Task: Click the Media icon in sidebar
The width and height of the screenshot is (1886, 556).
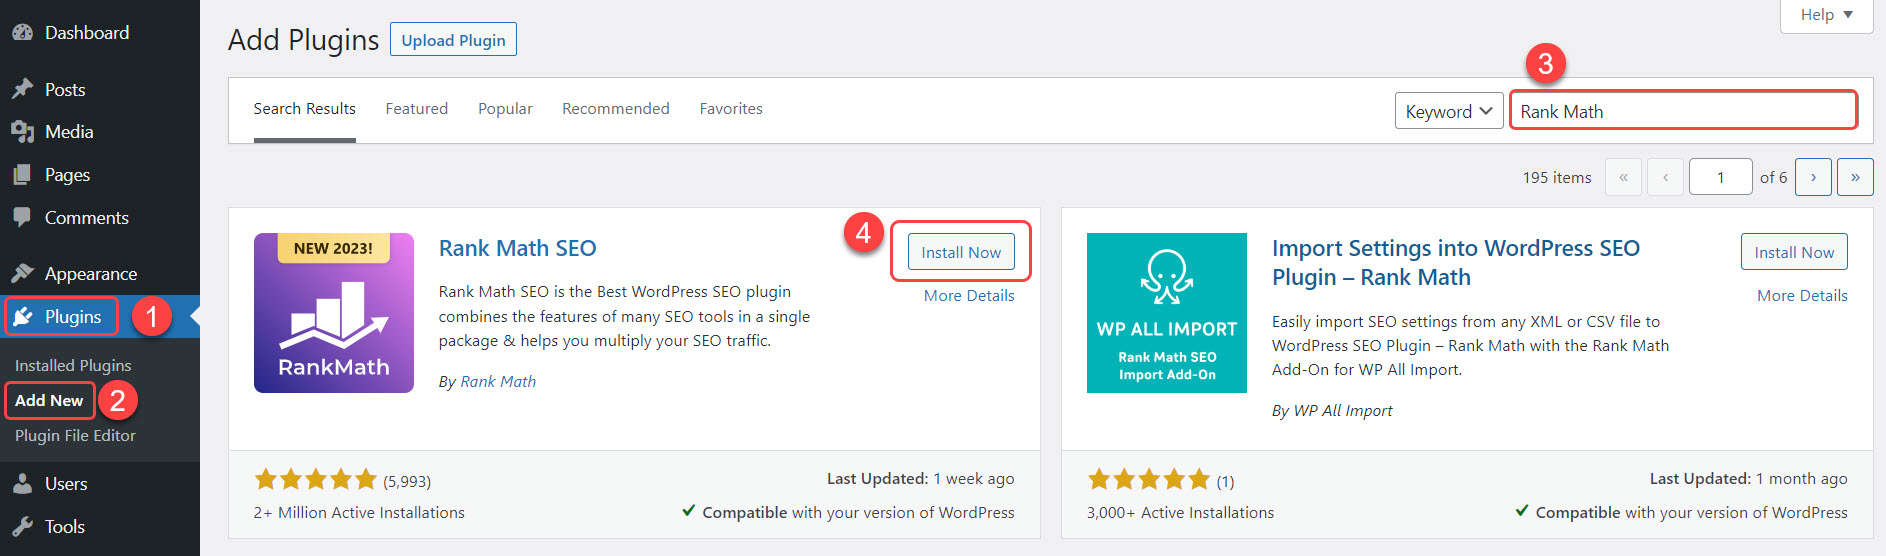Action: pyautogui.click(x=22, y=132)
